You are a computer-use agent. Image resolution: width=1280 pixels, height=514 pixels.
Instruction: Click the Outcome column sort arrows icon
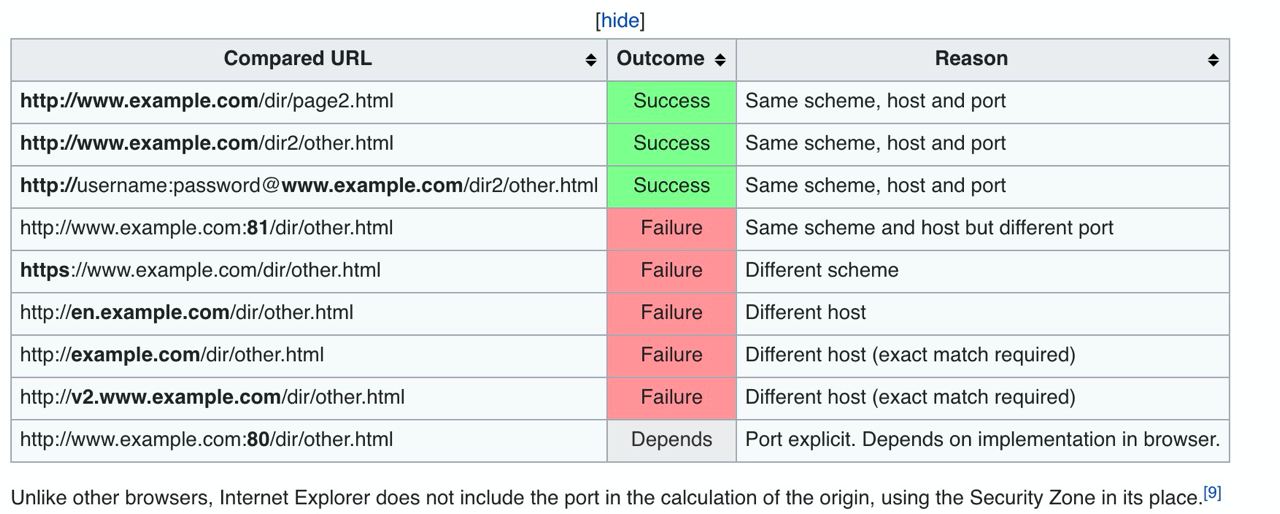tap(720, 60)
